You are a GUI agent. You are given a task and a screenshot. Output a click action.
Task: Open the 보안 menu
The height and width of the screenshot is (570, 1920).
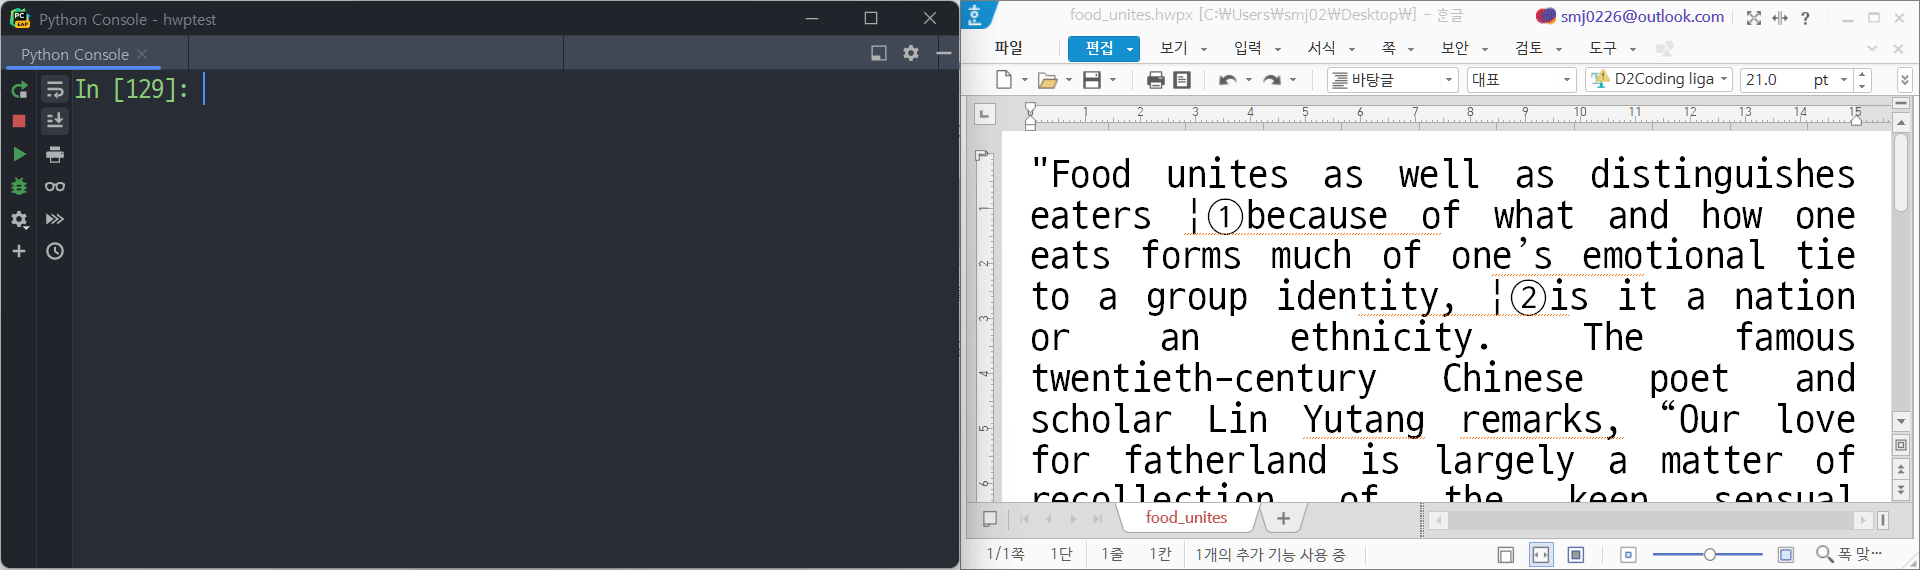(x=1455, y=48)
